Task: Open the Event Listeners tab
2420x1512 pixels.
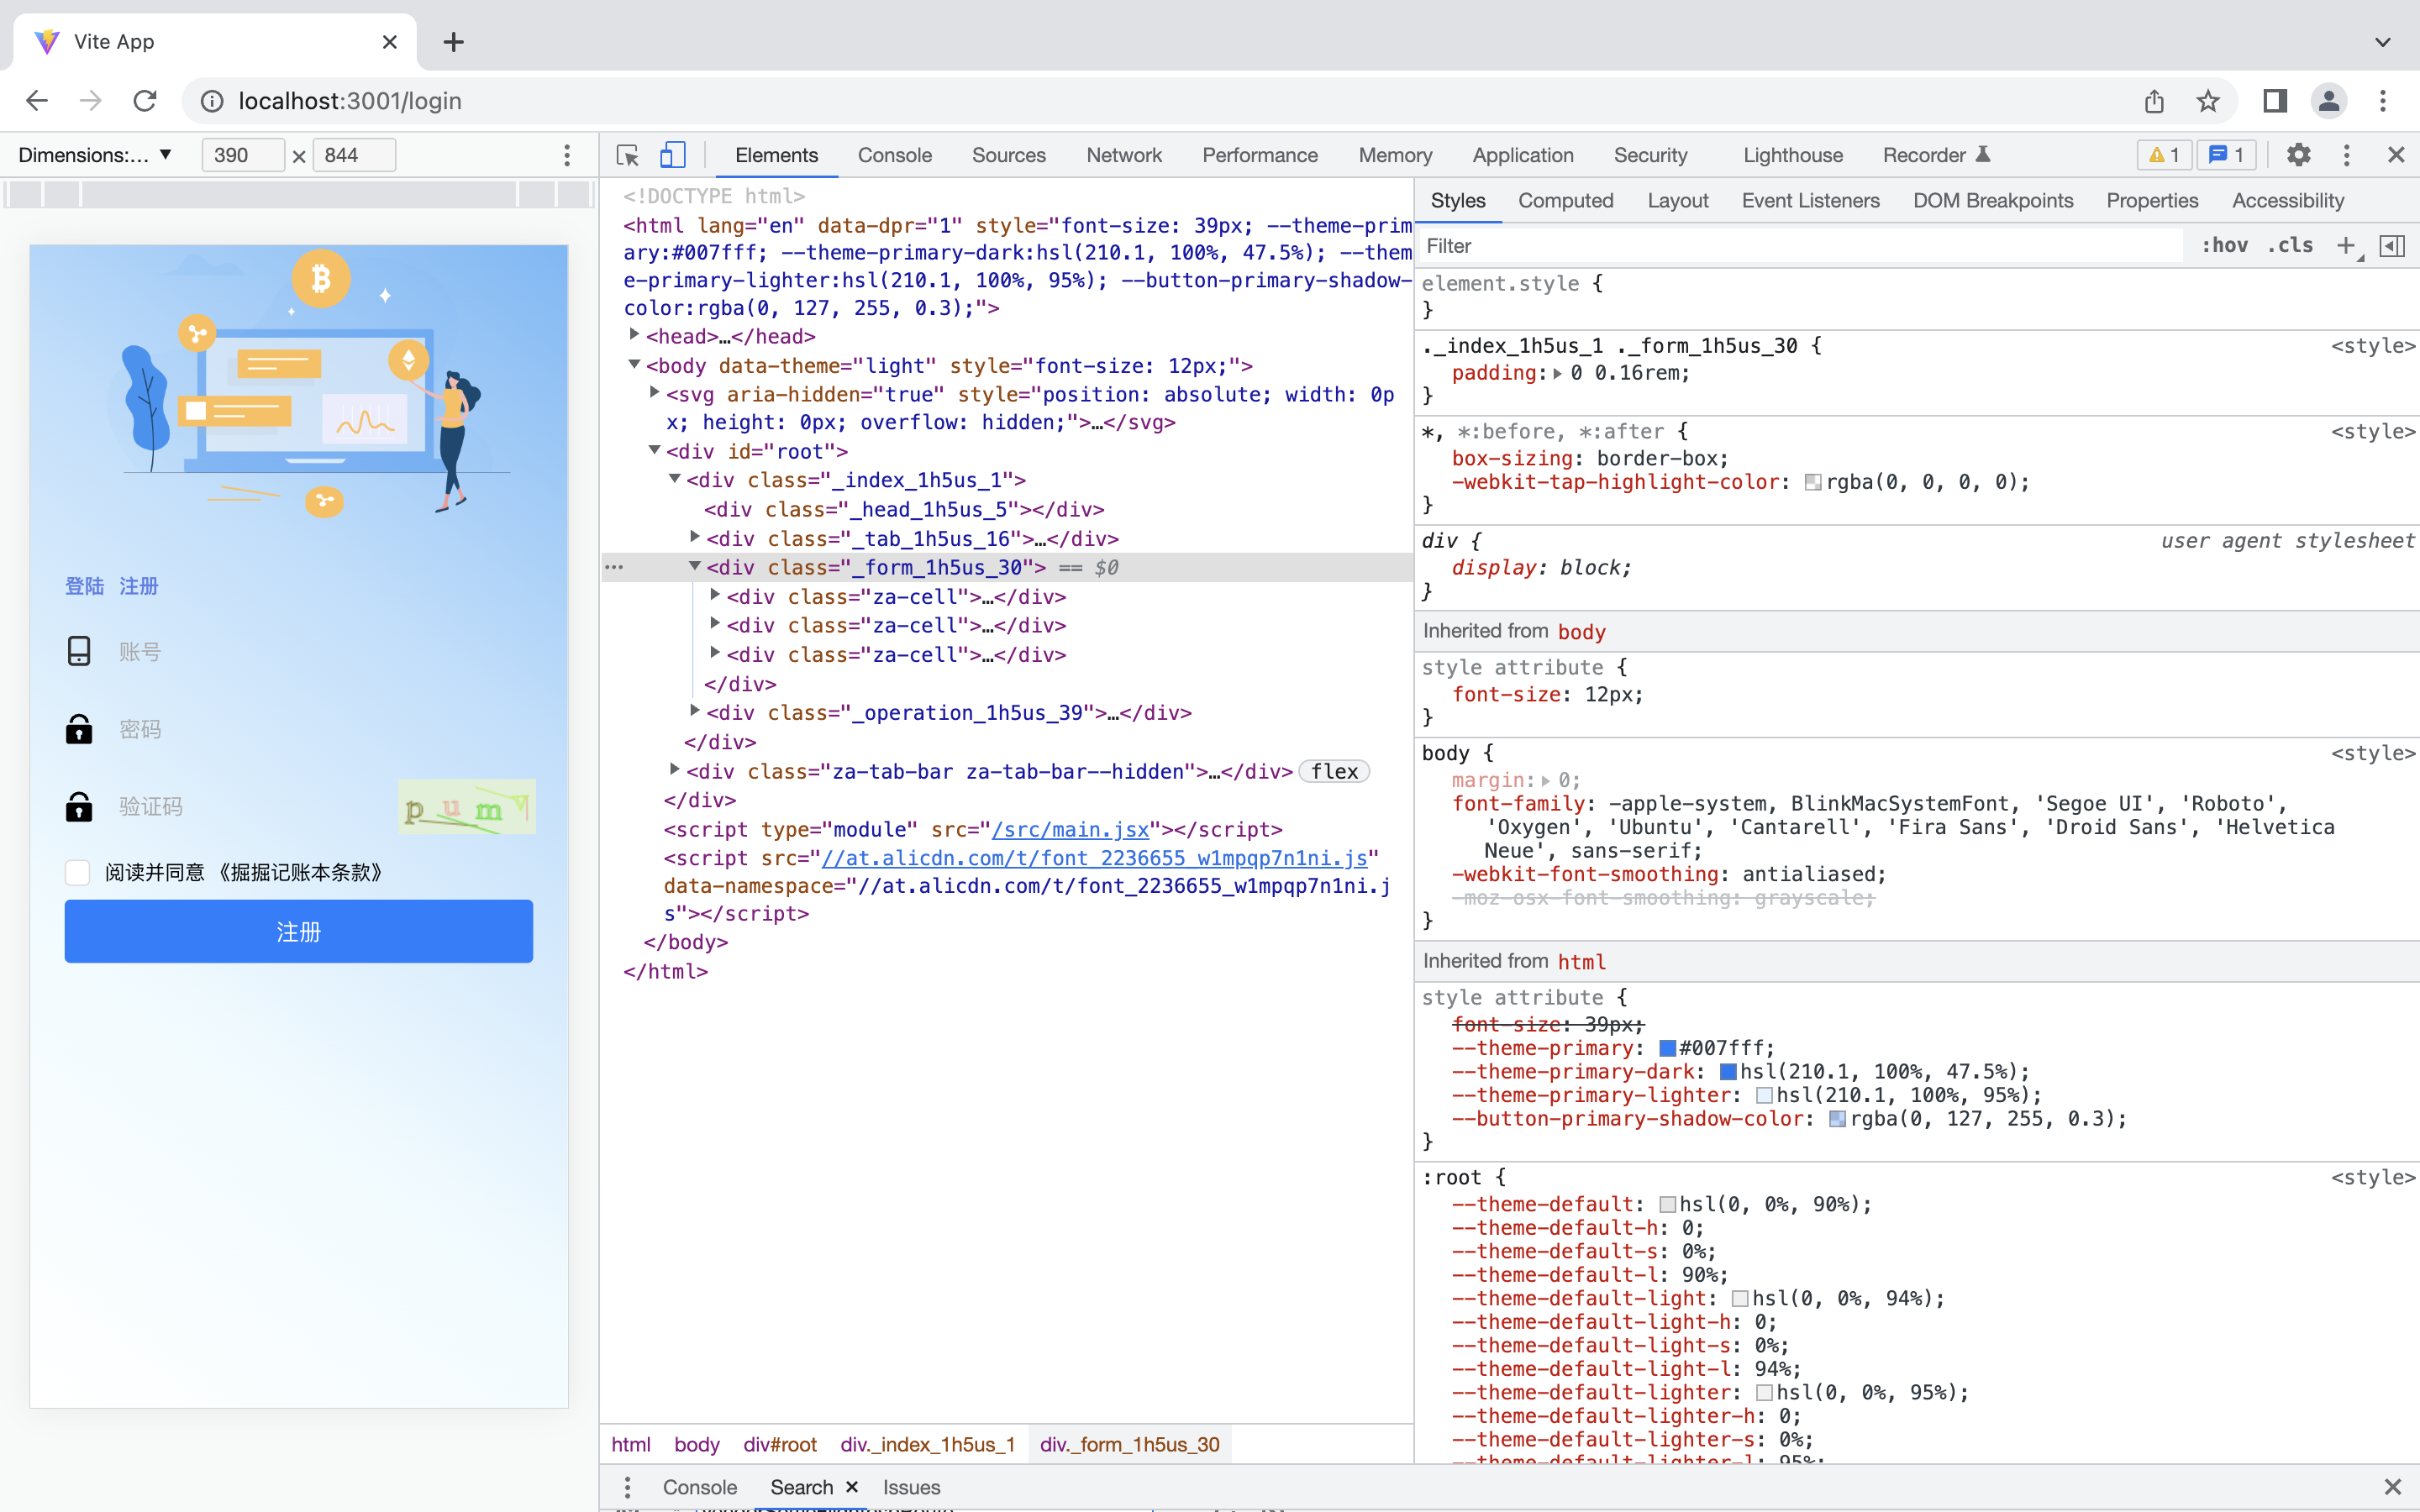Action: pyautogui.click(x=1810, y=201)
